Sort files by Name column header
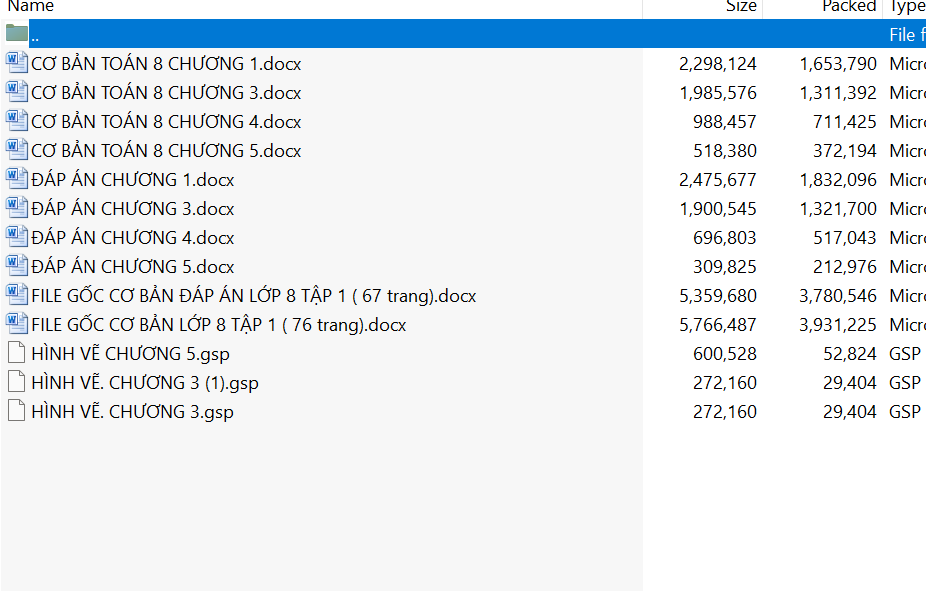The height and width of the screenshot is (591, 926). (x=30, y=7)
